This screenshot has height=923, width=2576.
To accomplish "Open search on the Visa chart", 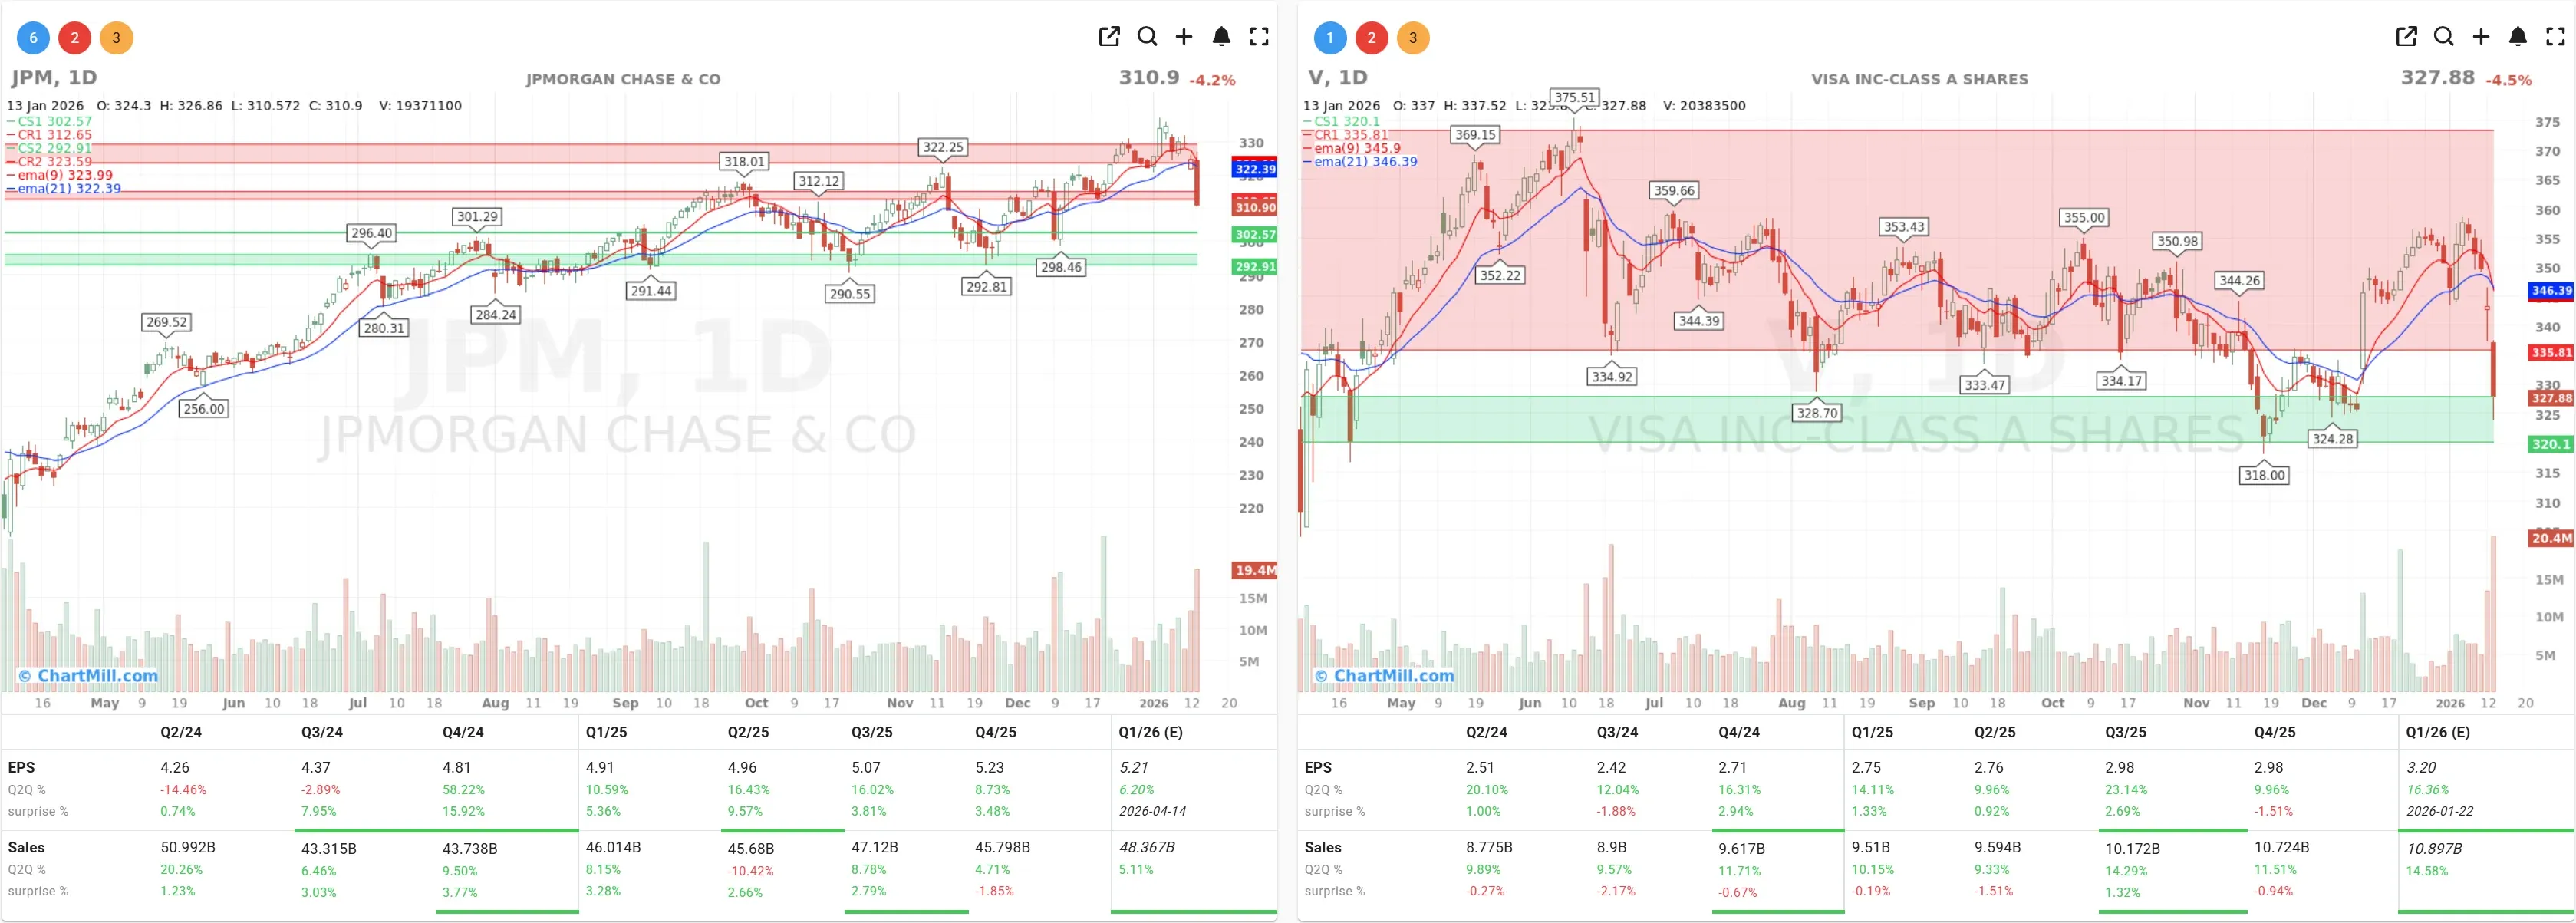I will tap(2442, 36).
